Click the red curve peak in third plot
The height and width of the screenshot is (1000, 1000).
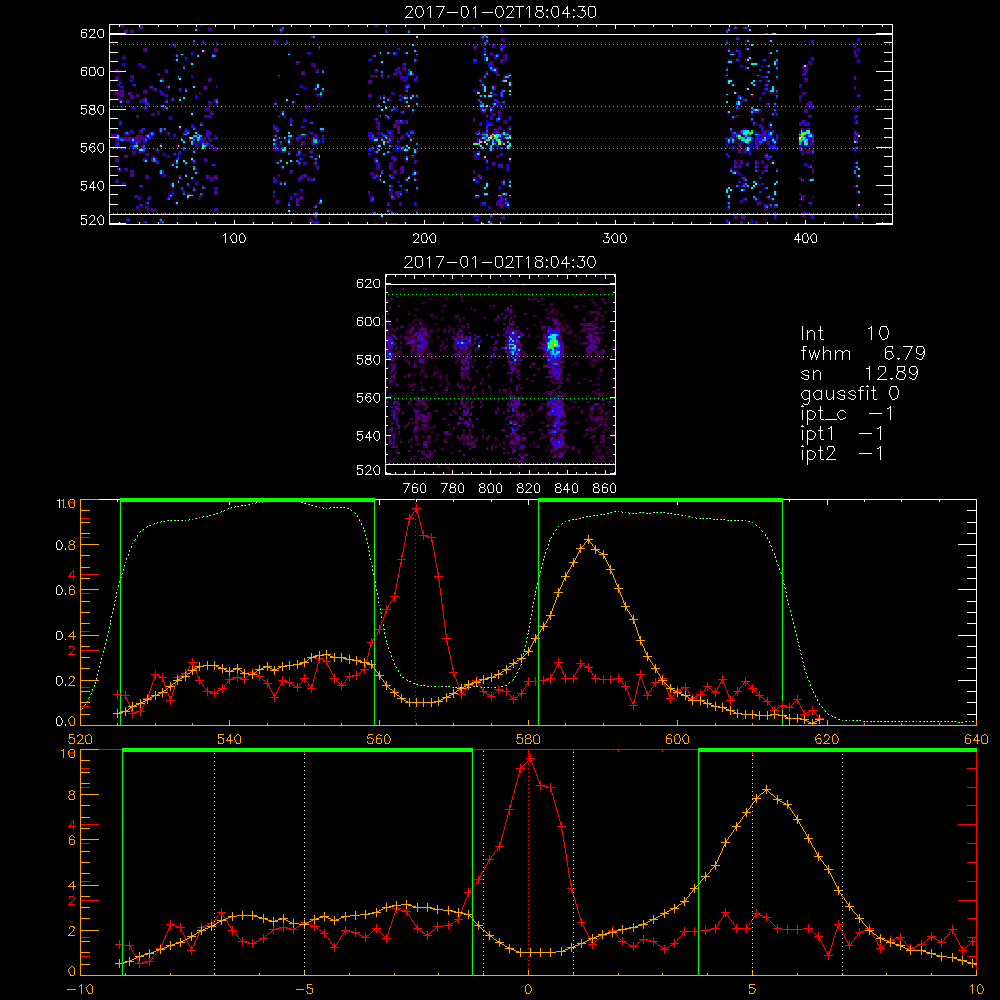[416, 509]
